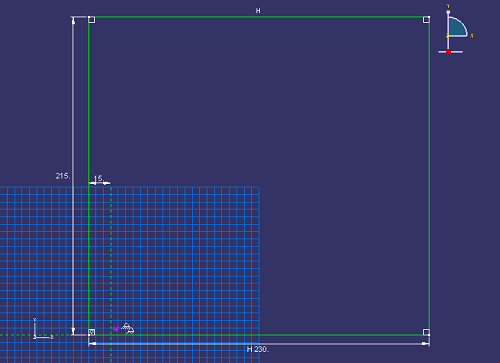Select the H 230. horizontal dimension label
This screenshot has width=500, height=363.
tap(257, 349)
